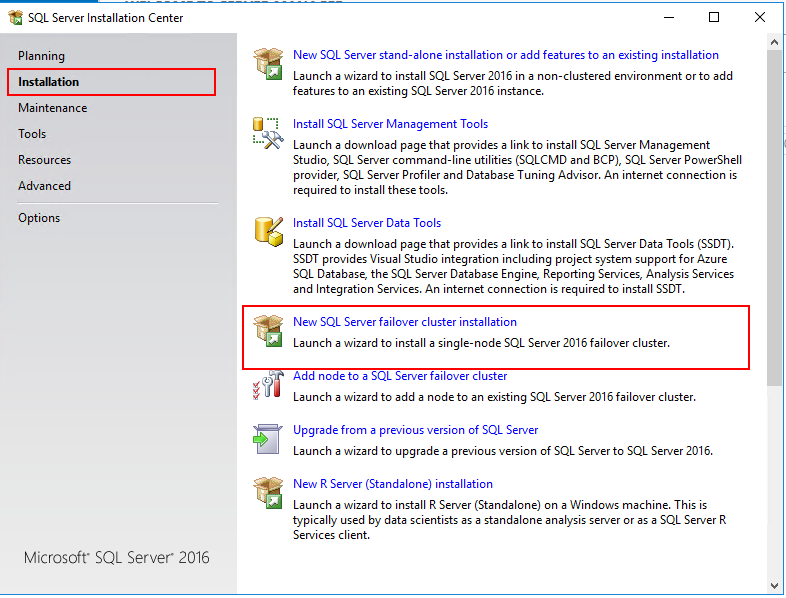Click the scrollbar down arrow
The width and height of the screenshot is (786, 598).
tap(774, 585)
